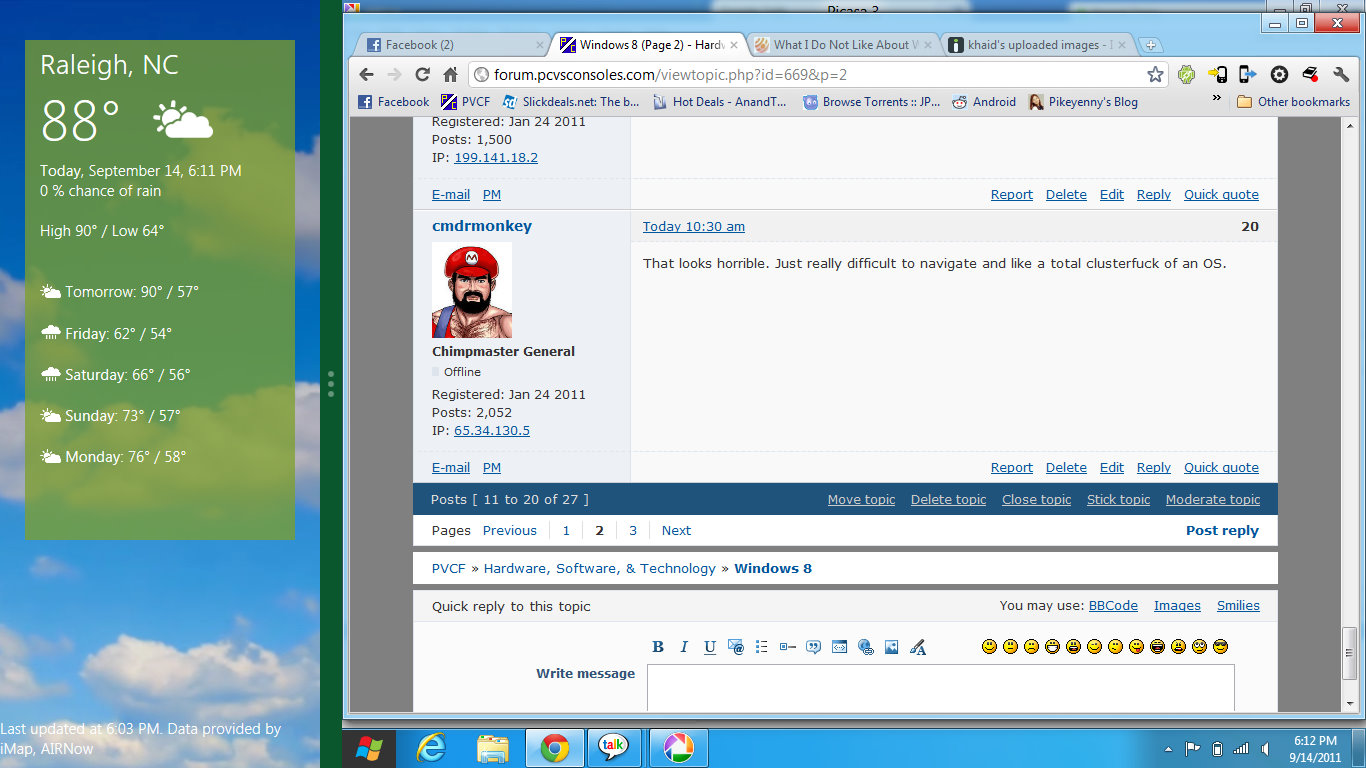Open the PVCF bookmark in the bookmarks bar
This screenshot has width=1366, height=768.
[465, 102]
